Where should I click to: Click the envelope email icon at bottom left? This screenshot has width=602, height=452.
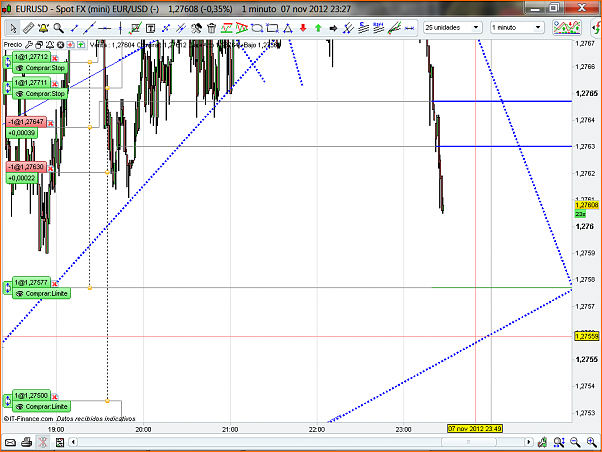coord(10,443)
